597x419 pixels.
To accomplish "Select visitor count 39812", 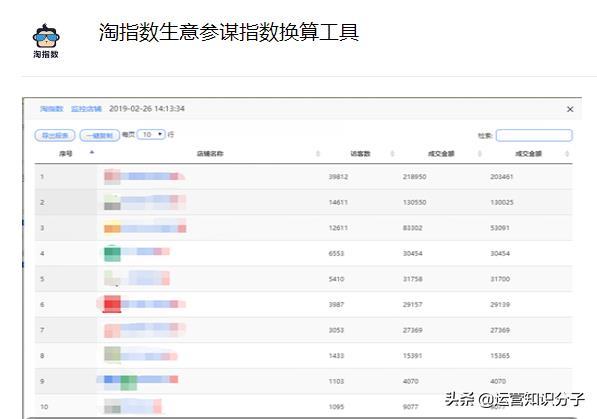I will tap(338, 177).
